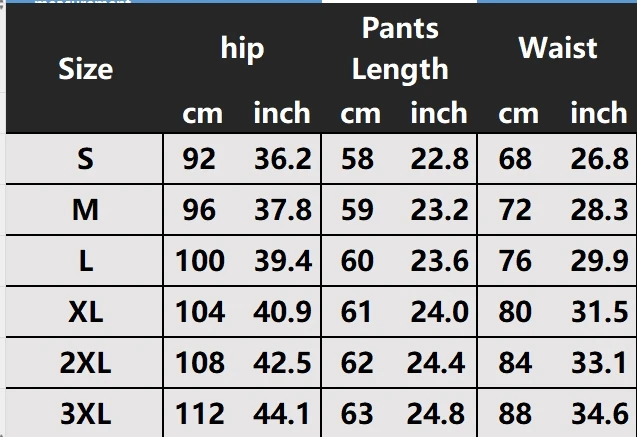Select waist inch value 34.6
Viewport: 637px width, 437px height.
[600, 414]
